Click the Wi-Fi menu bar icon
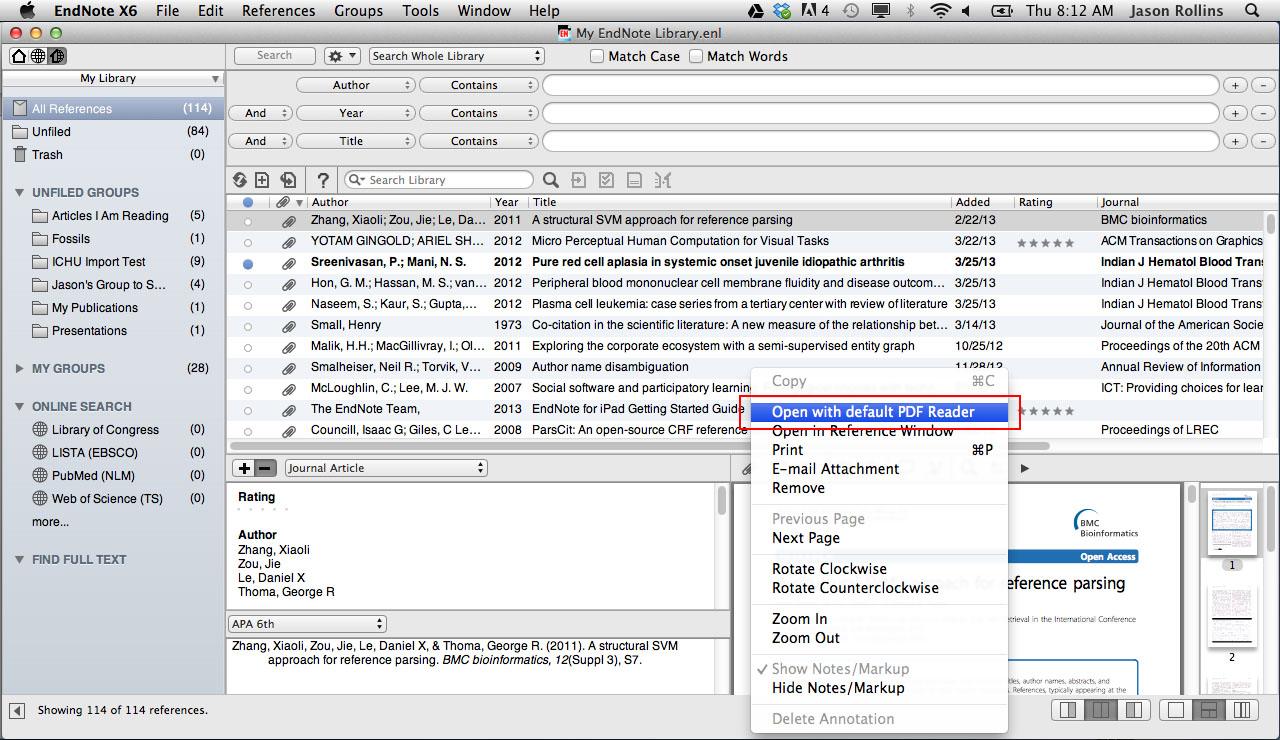 point(940,11)
